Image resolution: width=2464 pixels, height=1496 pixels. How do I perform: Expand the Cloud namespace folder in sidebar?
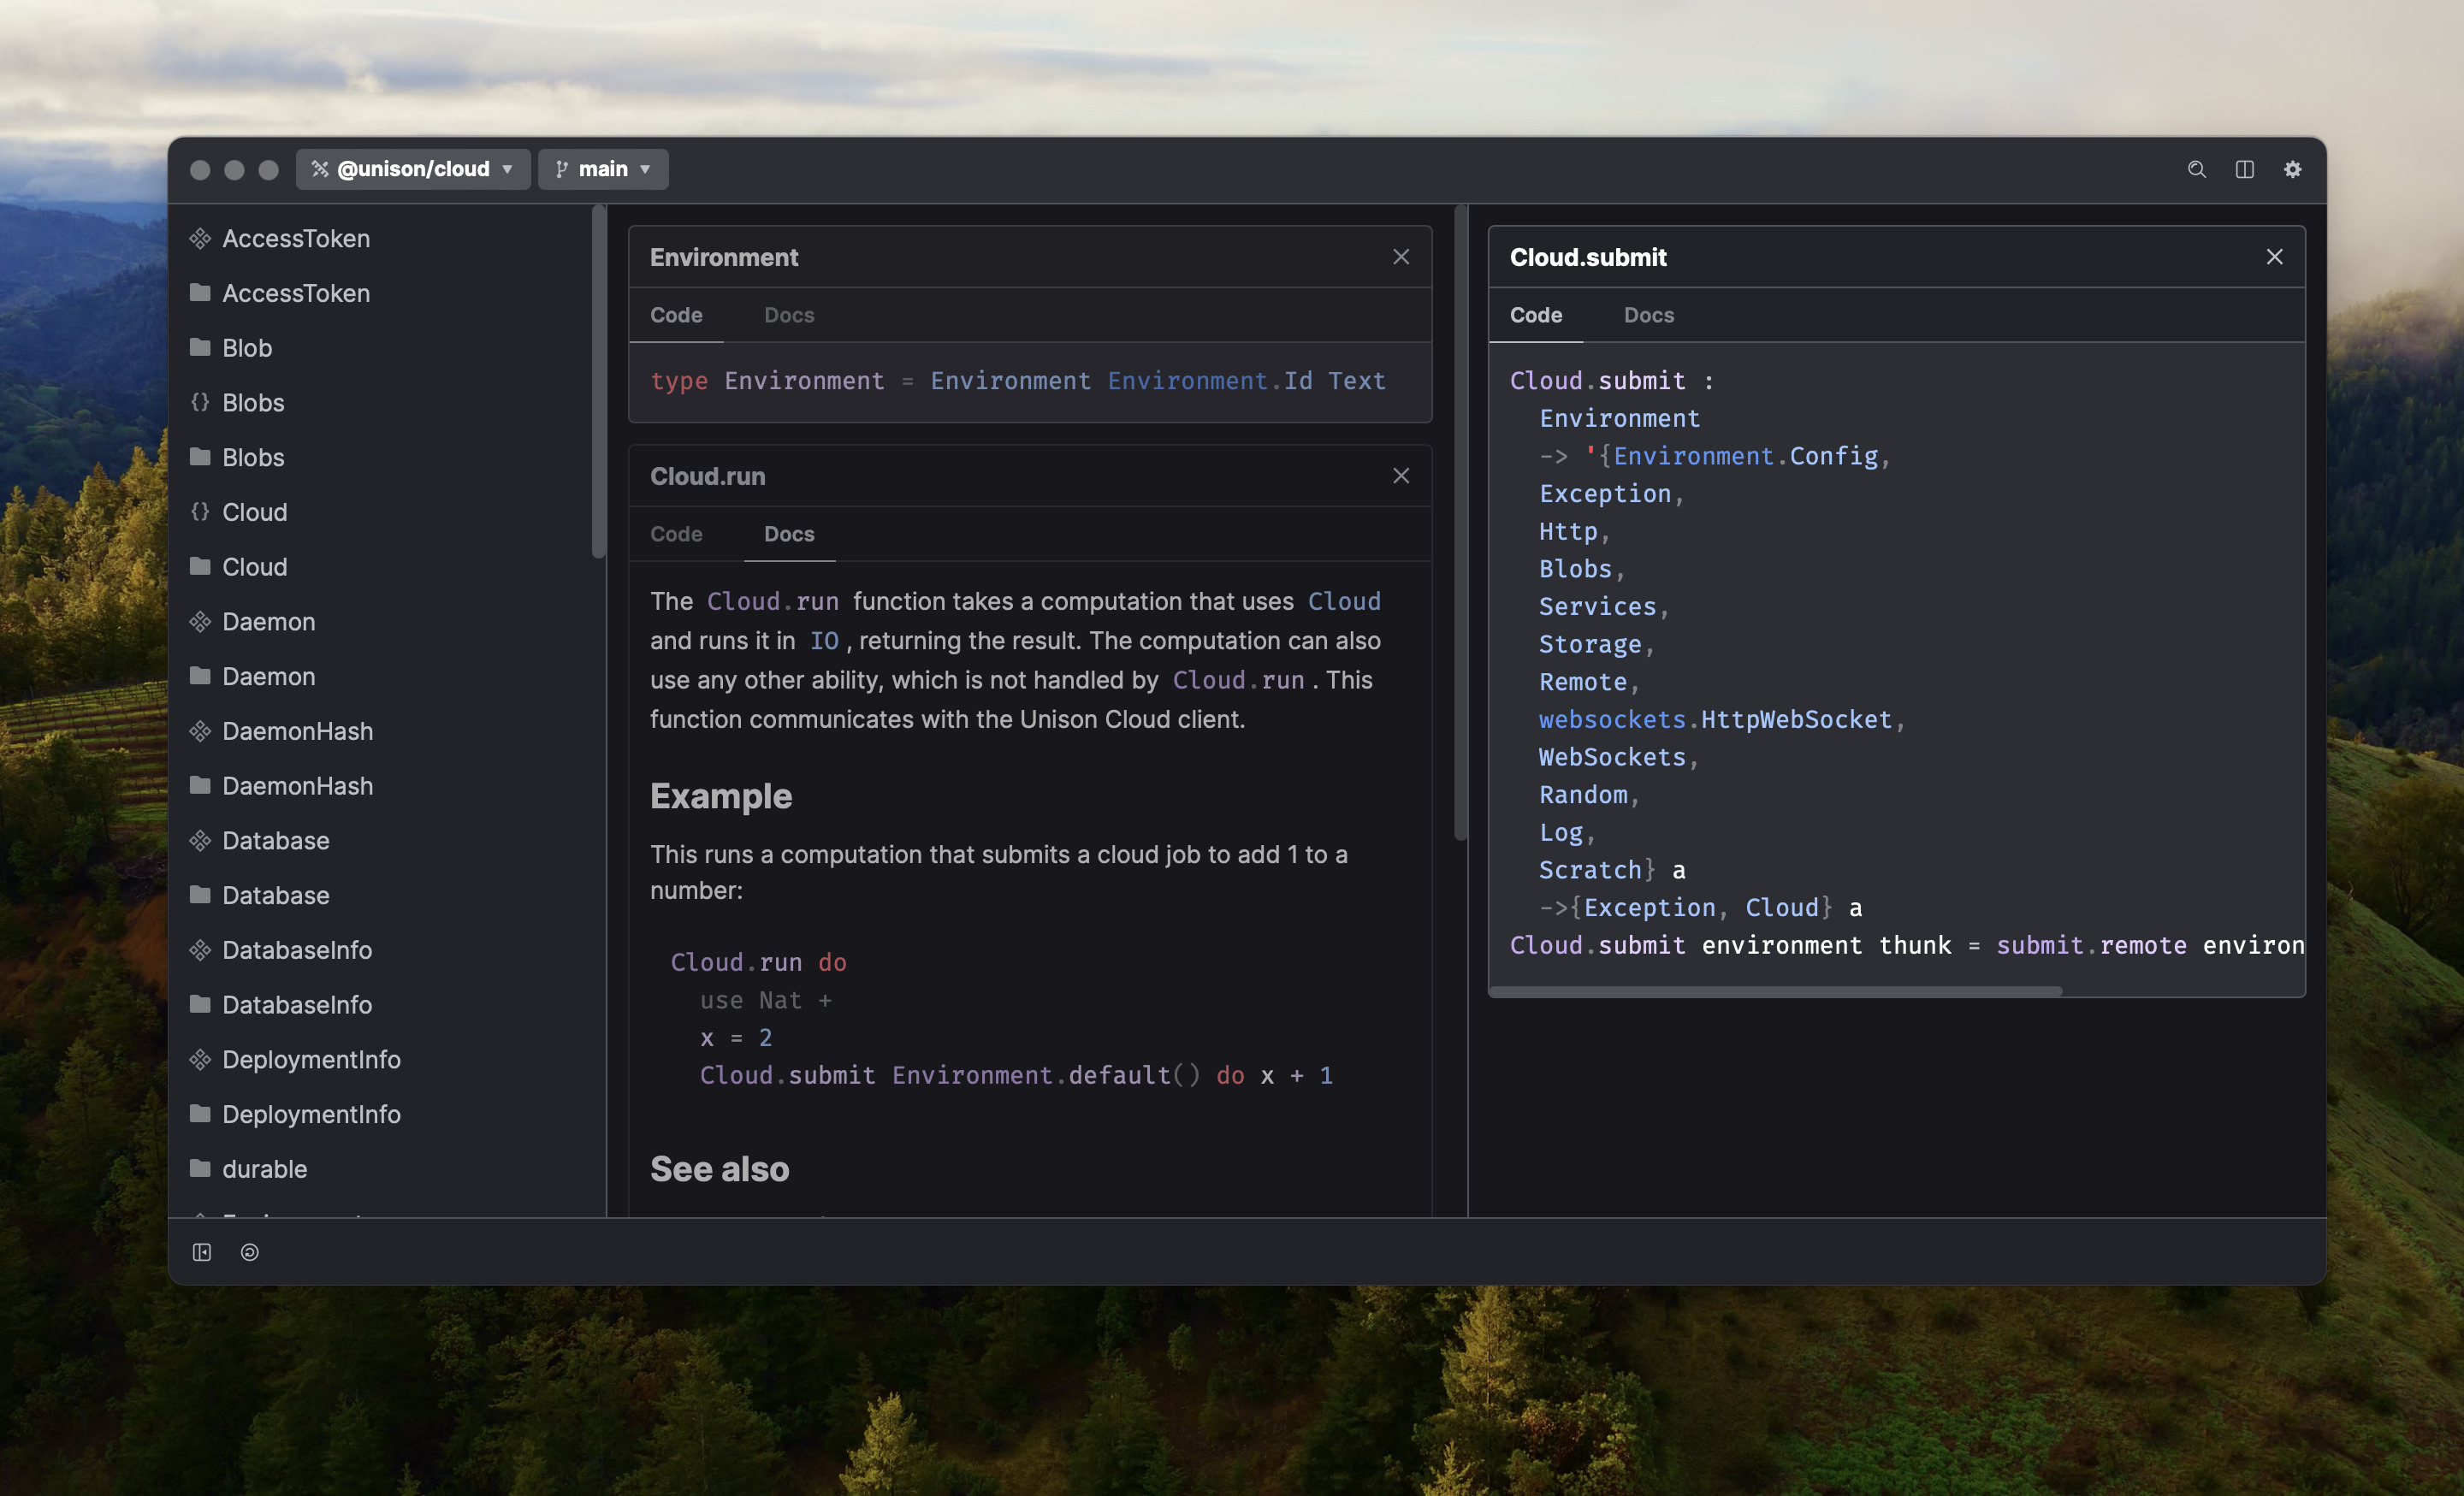254,567
